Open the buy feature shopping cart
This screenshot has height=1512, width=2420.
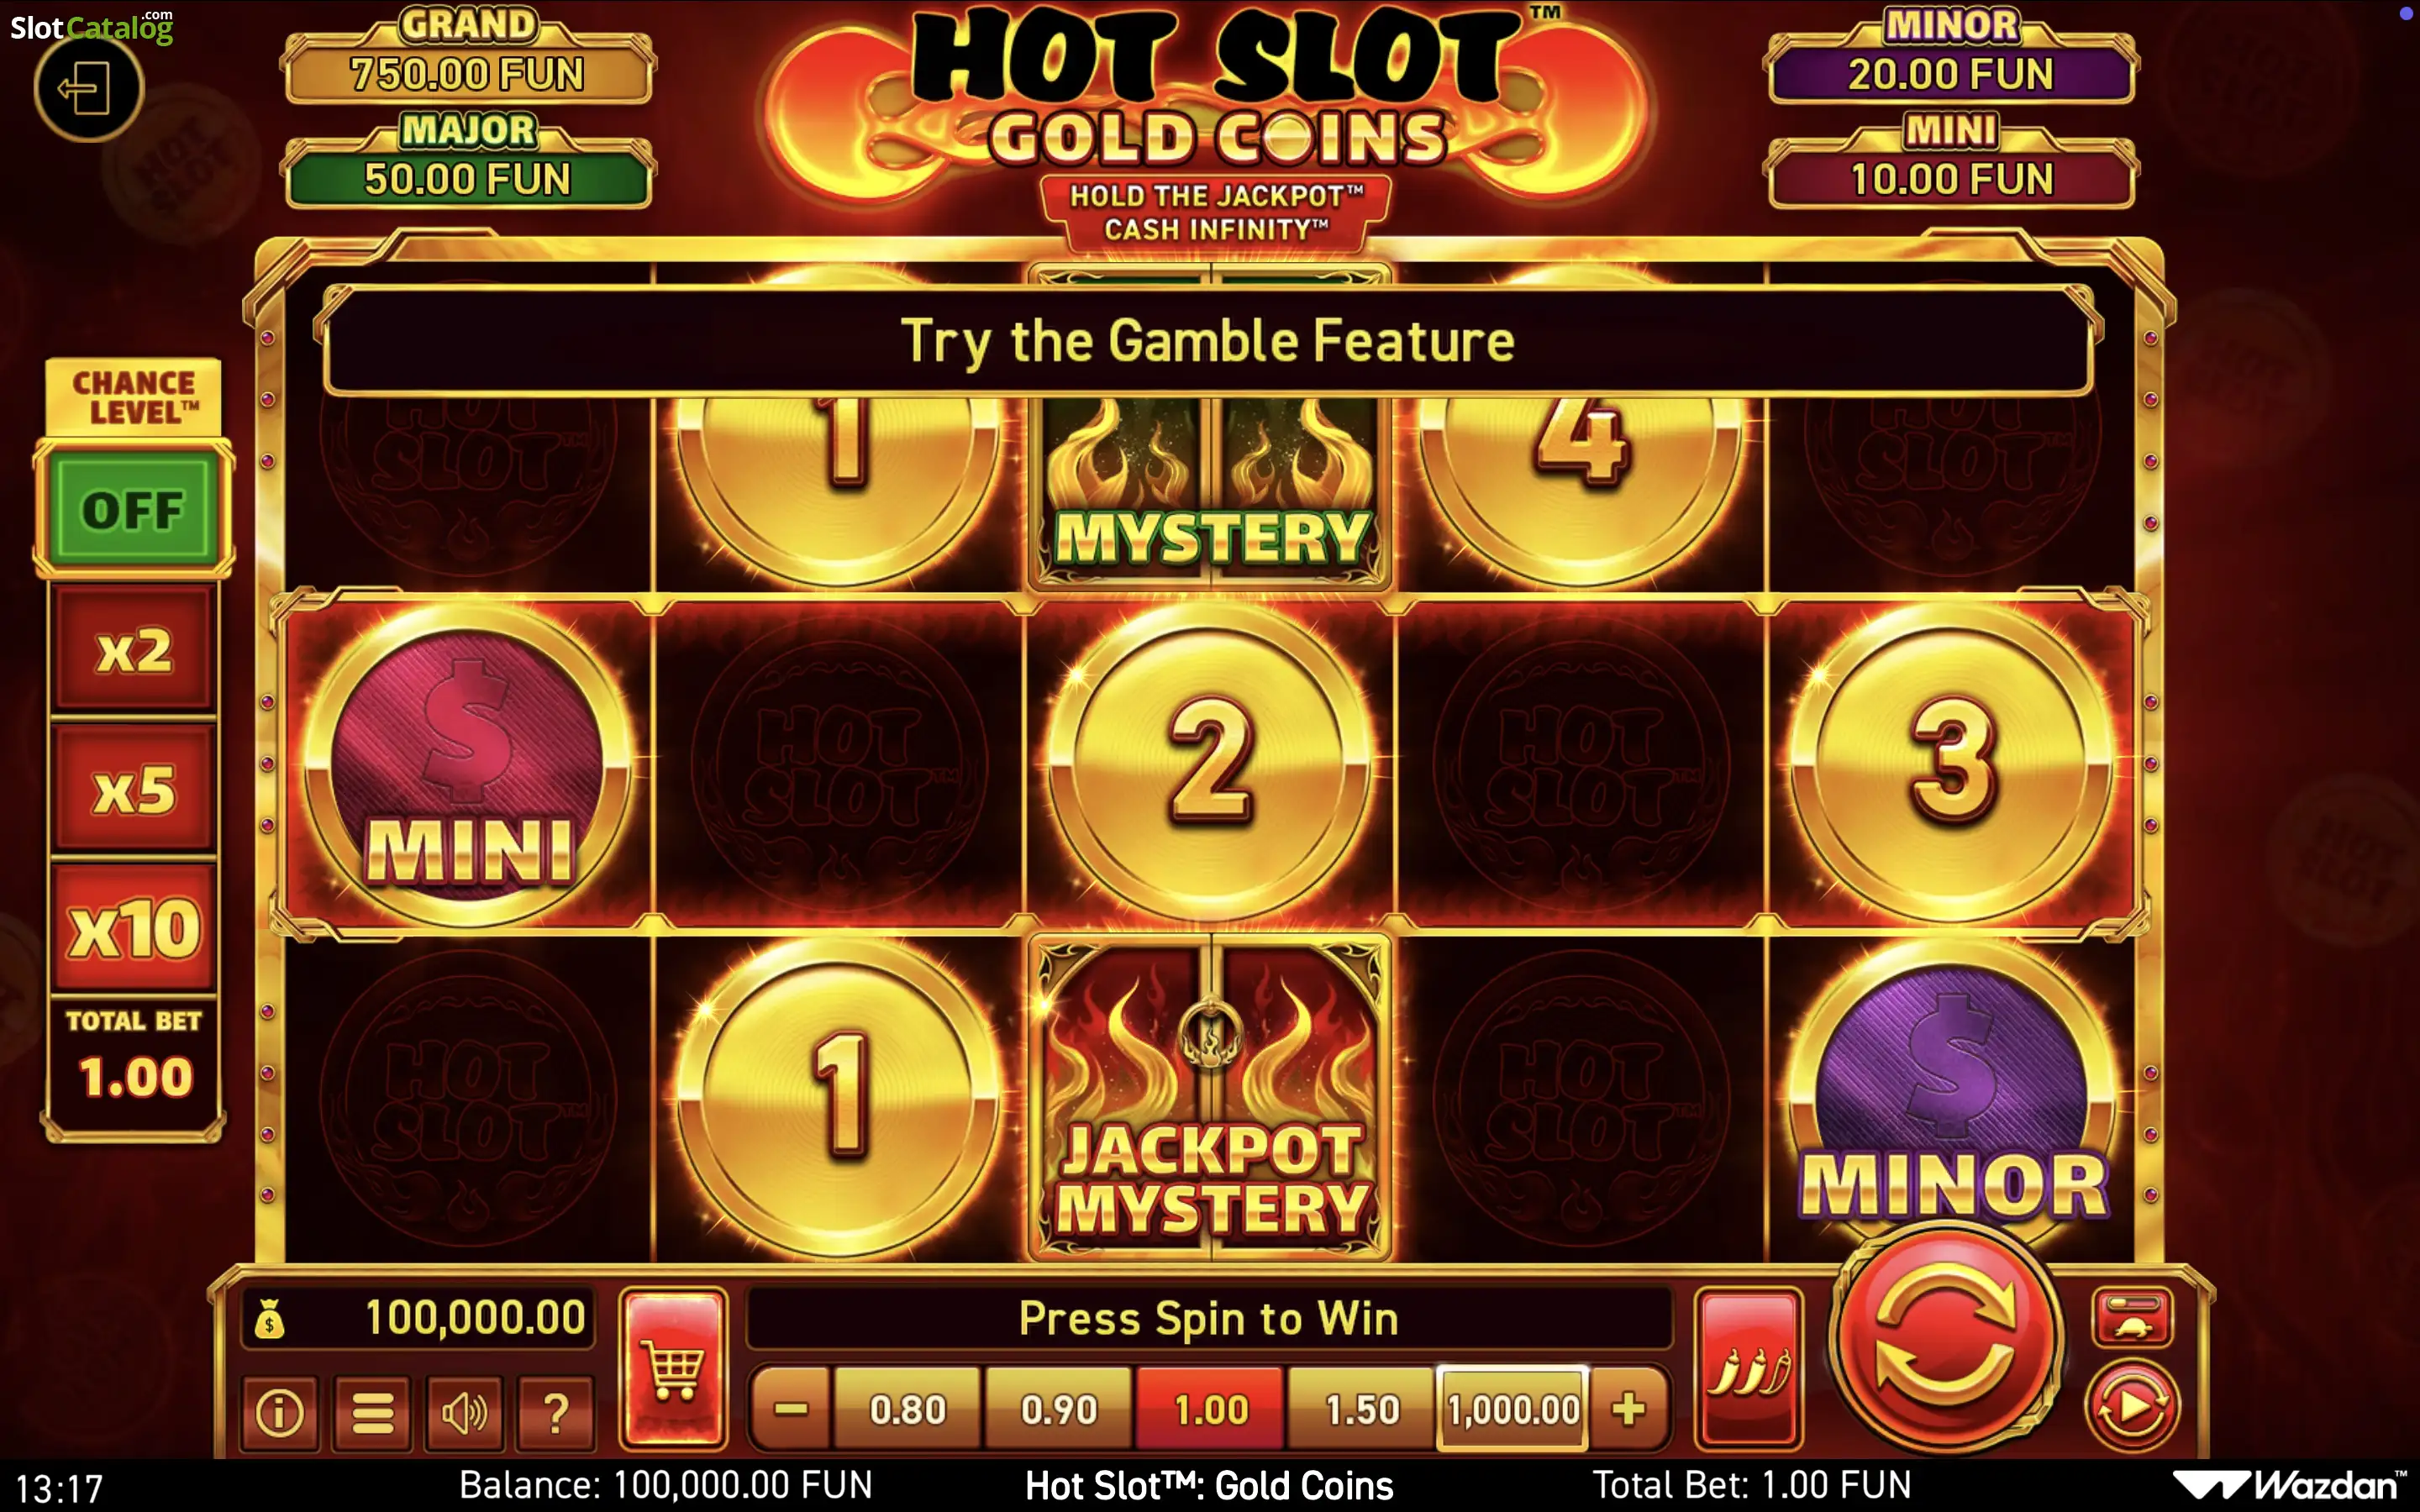(x=673, y=1367)
